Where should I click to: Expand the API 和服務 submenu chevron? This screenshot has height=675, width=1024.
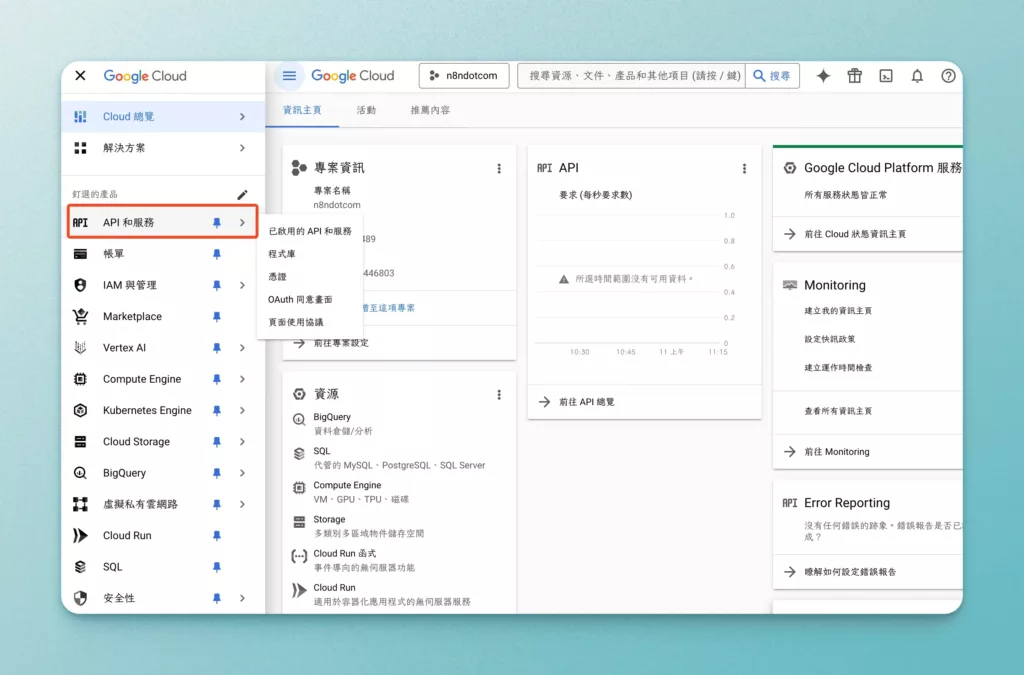click(x=242, y=223)
